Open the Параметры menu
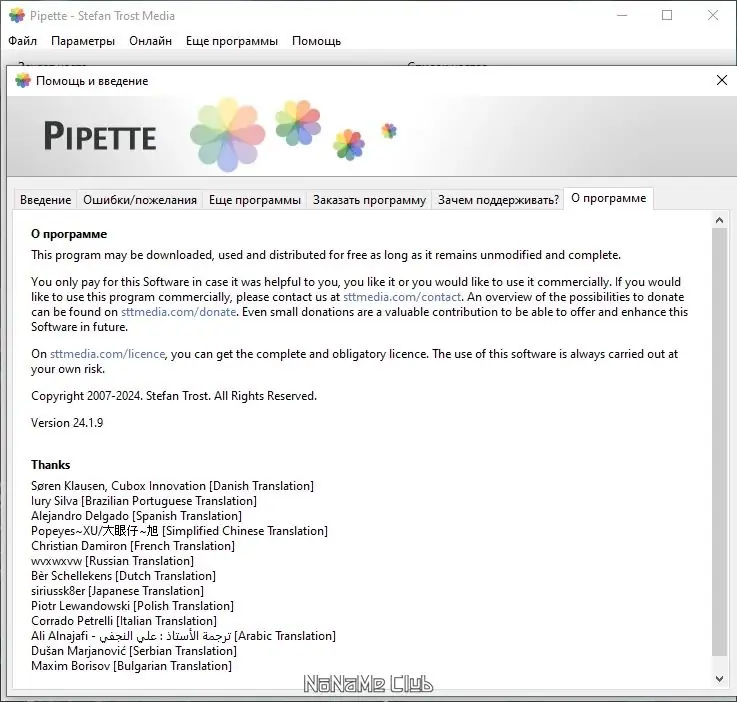This screenshot has width=737, height=702. click(x=83, y=41)
